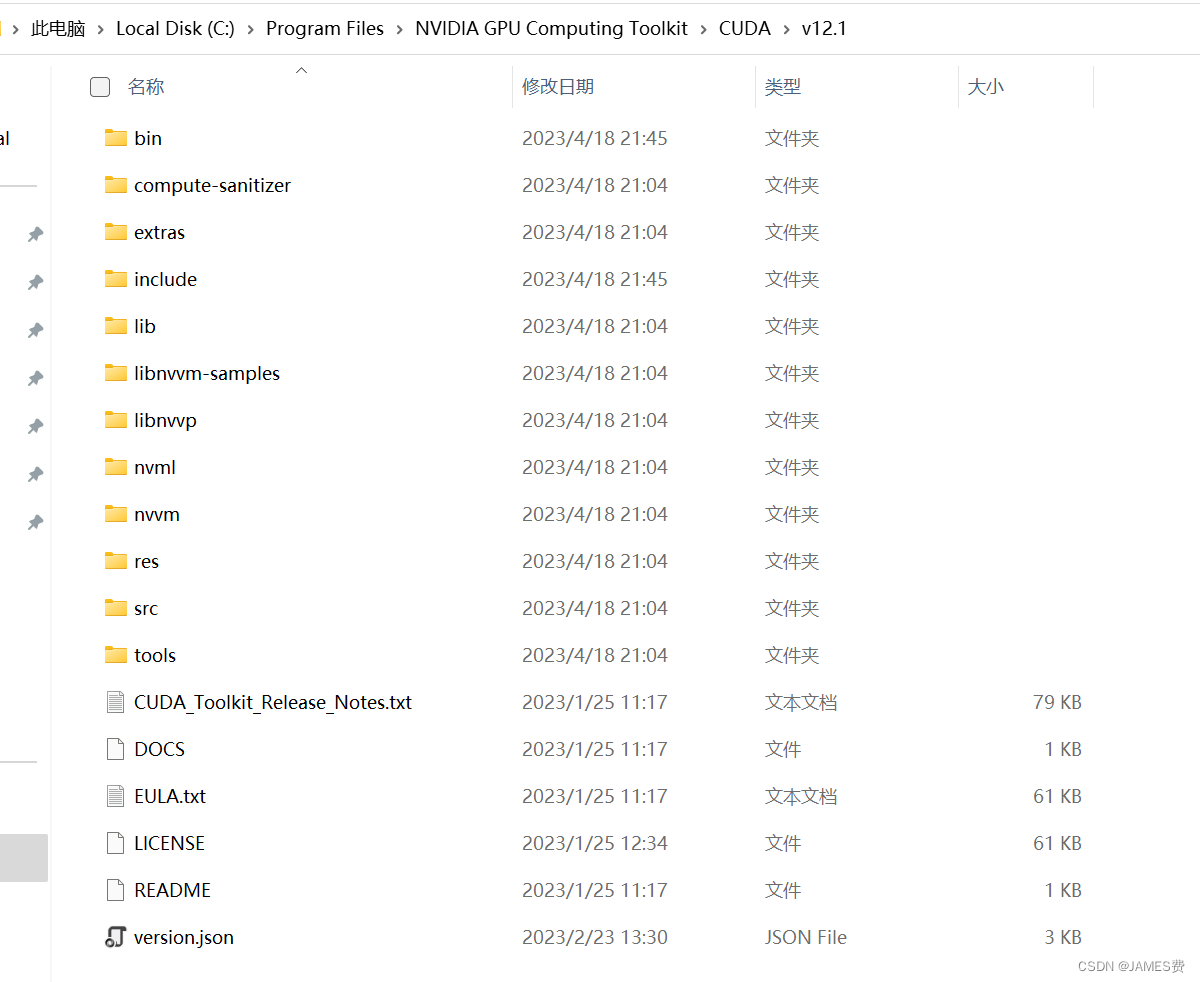
Task: Click the libnvvm-samples folder icon
Action: click(116, 373)
